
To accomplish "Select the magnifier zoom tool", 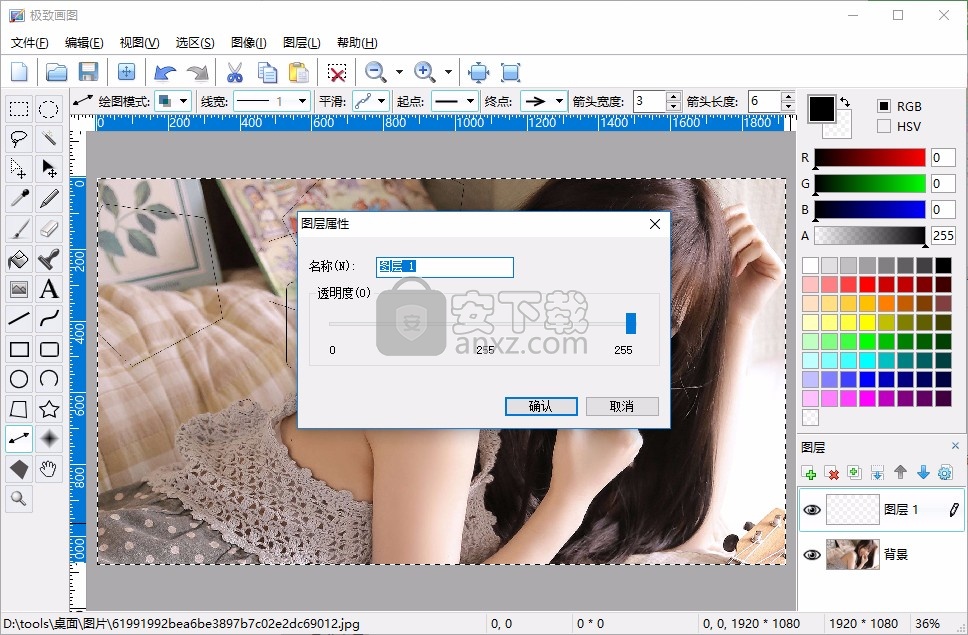I will tap(19, 499).
